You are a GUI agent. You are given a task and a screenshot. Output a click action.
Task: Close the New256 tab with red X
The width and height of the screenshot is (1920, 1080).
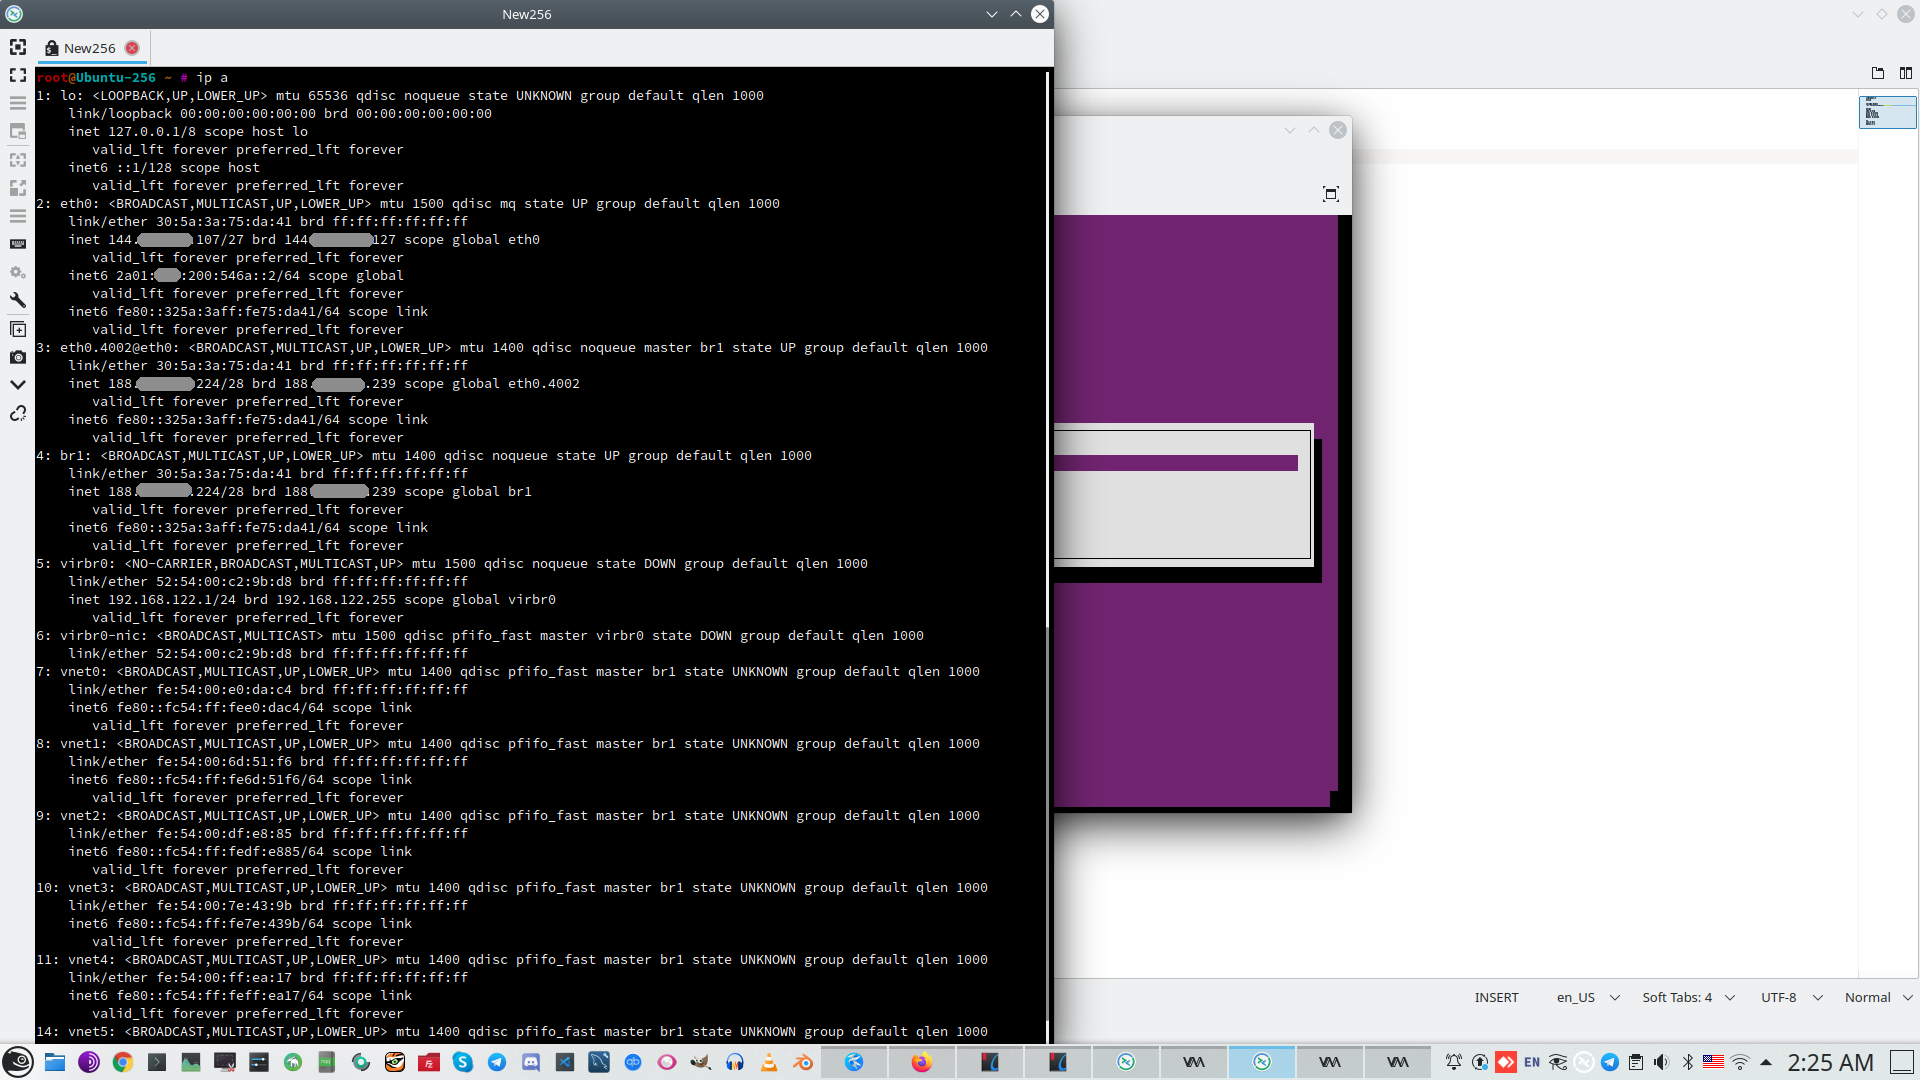(x=132, y=48)
